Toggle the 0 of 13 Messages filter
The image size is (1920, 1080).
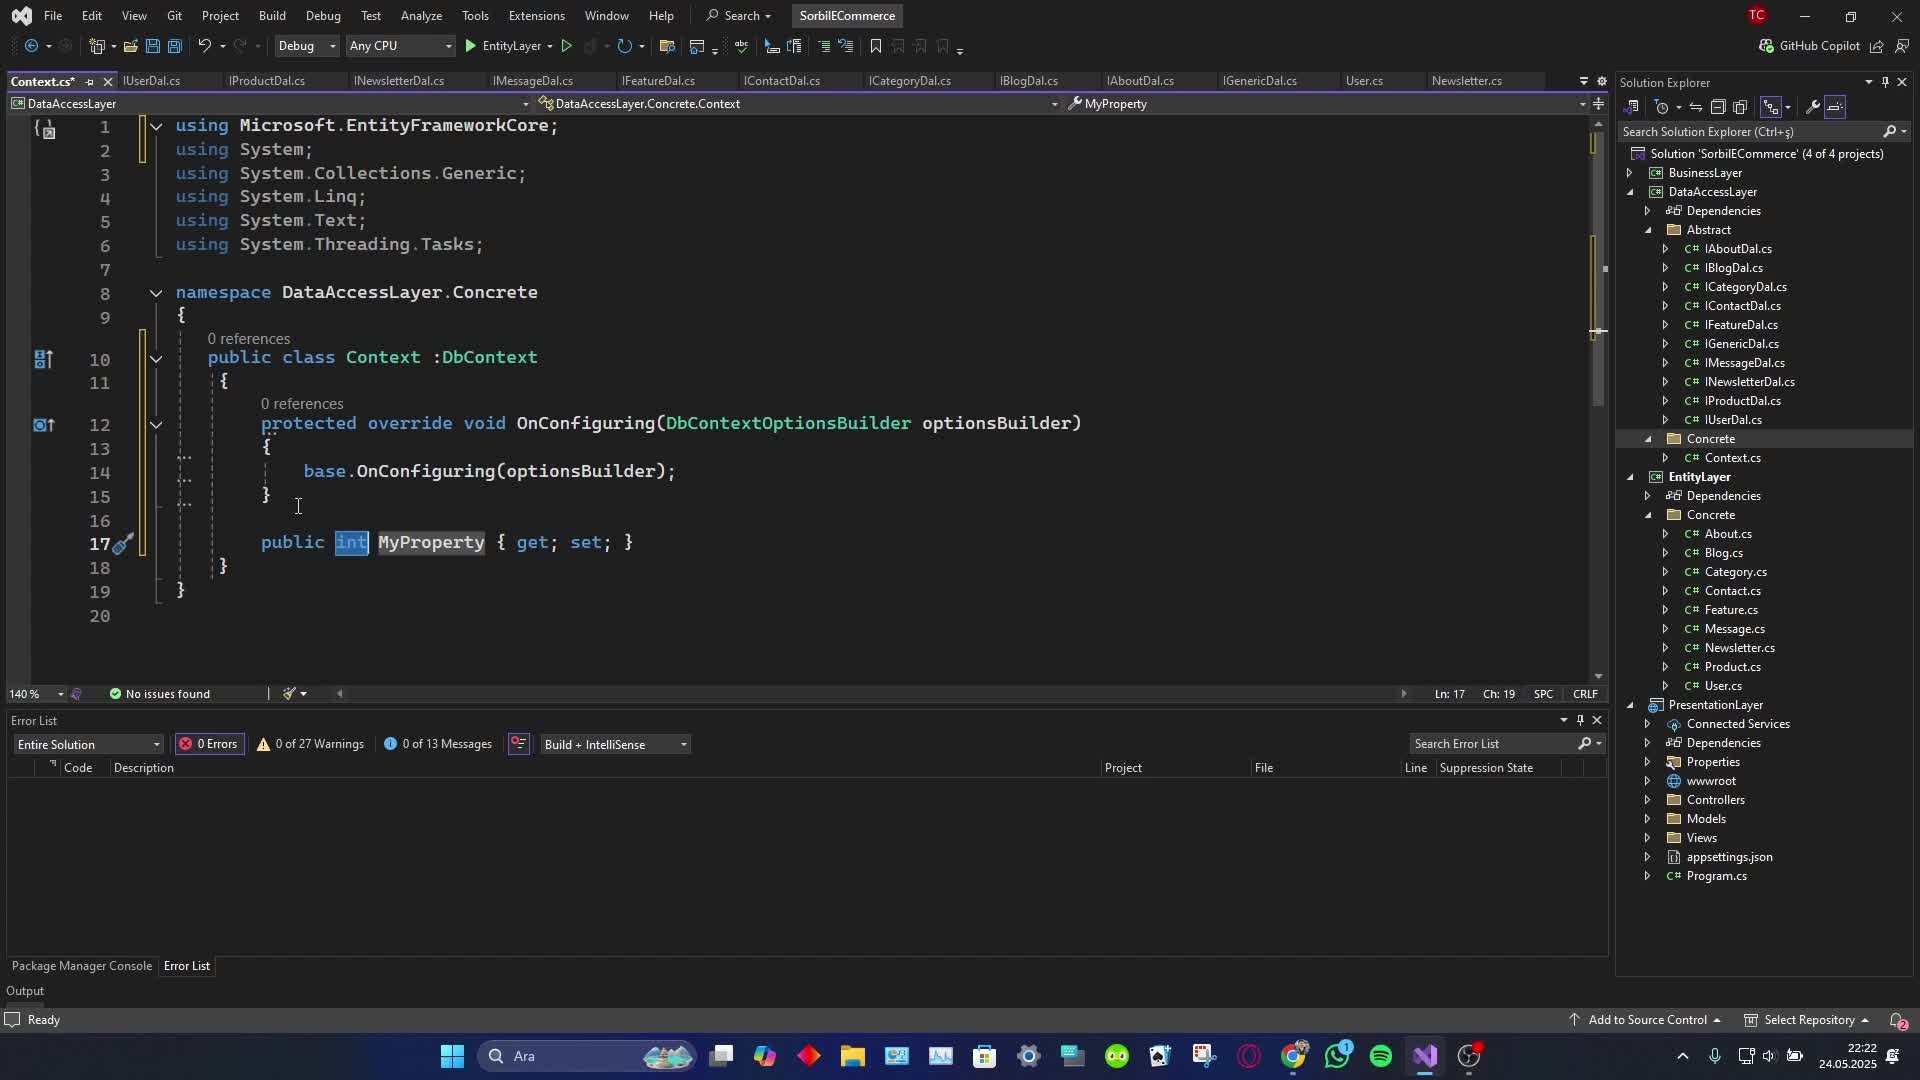click(x=438, y=744)
